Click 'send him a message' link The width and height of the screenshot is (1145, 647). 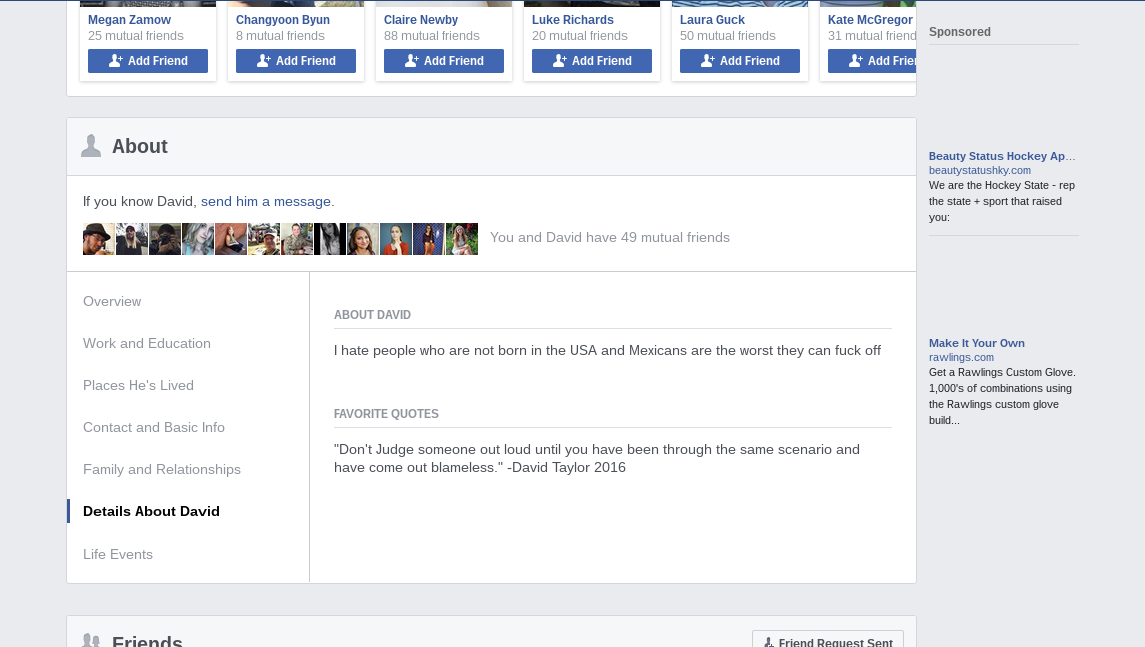point(266,202)
